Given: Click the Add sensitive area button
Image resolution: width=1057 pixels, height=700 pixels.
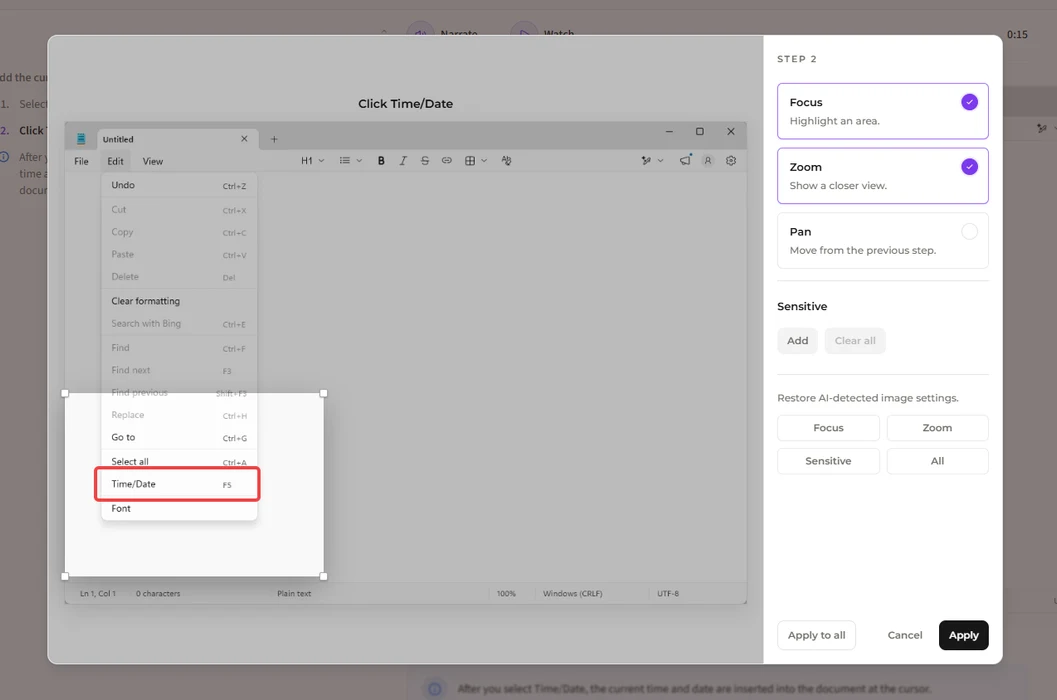Looking at the screenshot, I should pyautogui.click(x=797, y=341).
